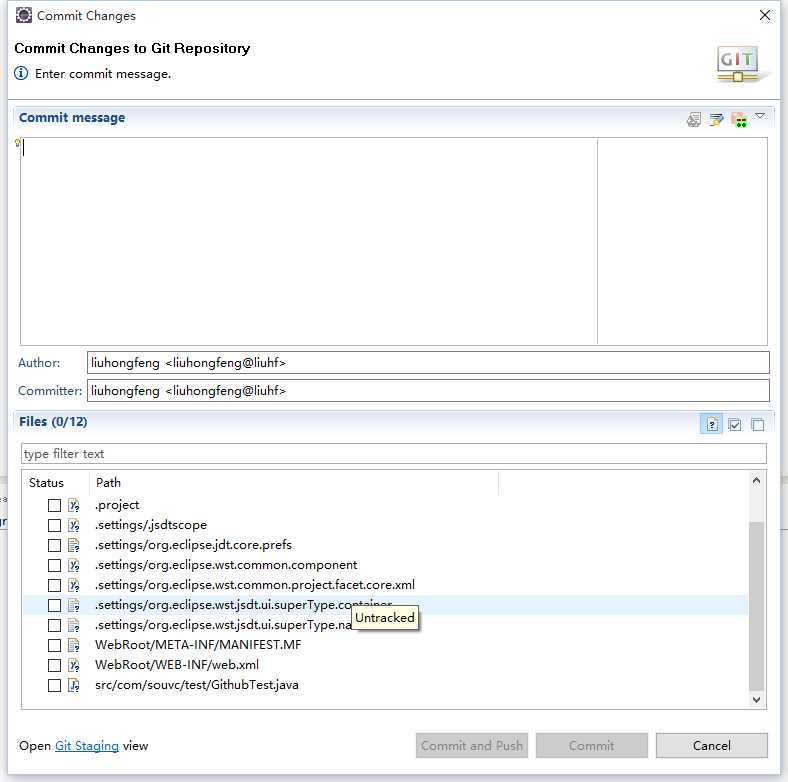
Task: Open the Git Staging view link
Action: tap(87, 746)
